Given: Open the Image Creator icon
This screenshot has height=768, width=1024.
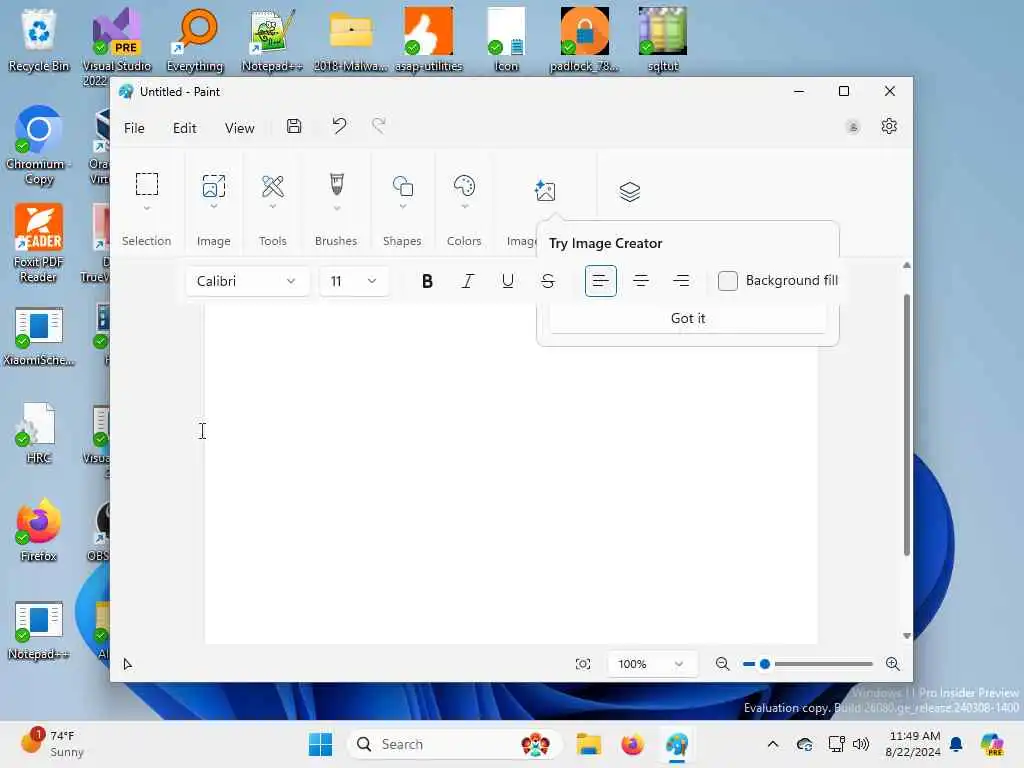Looking at the screenshot, I should click(545, 191).
